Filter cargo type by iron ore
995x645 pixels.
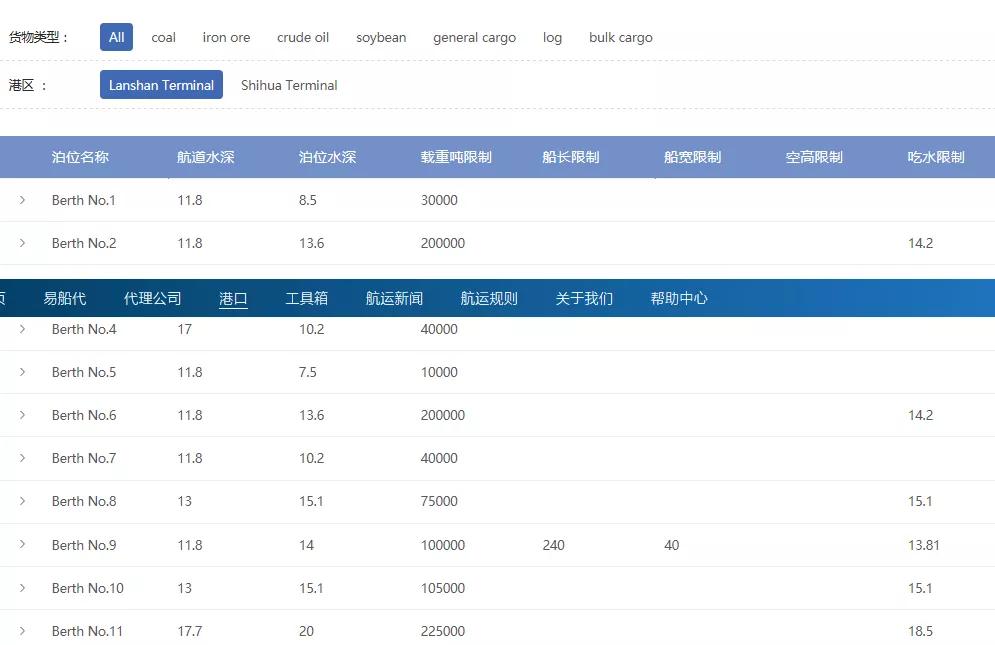tap(226, 37)
